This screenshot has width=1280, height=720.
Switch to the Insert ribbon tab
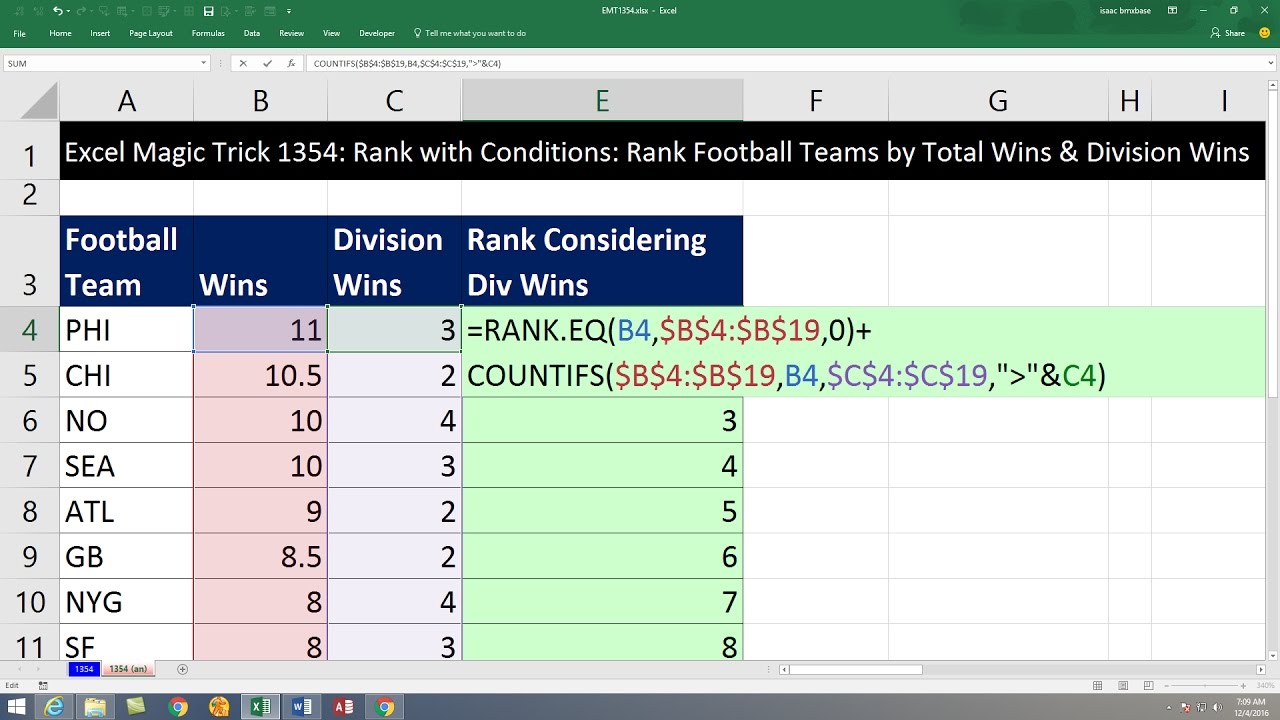tap(100, 33)
